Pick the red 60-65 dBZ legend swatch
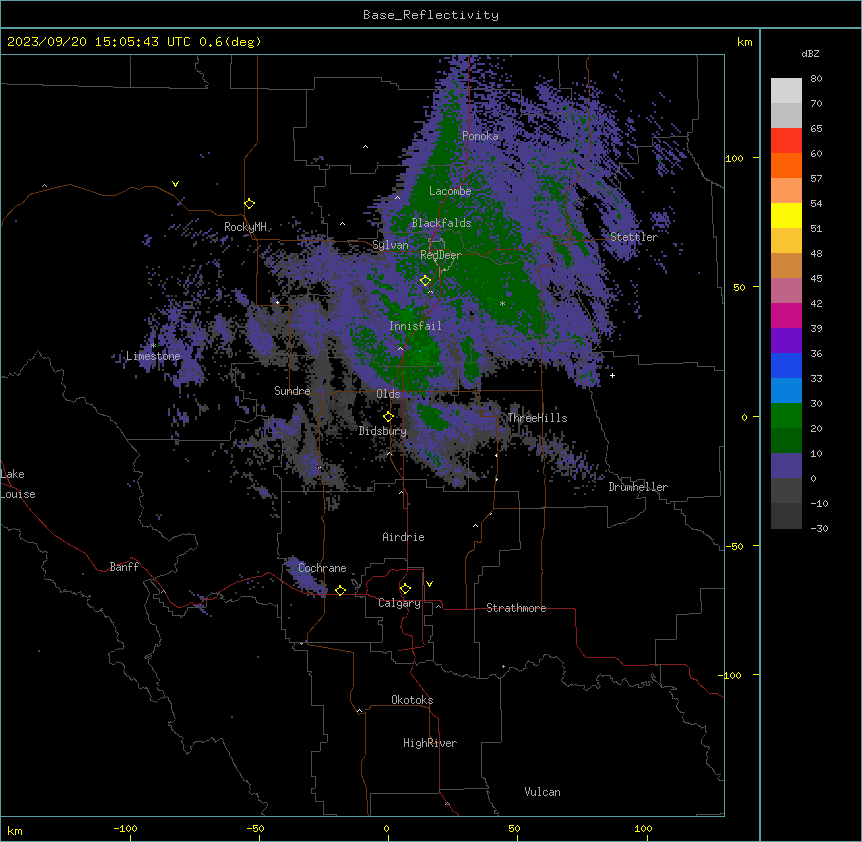 pos(786,141)
